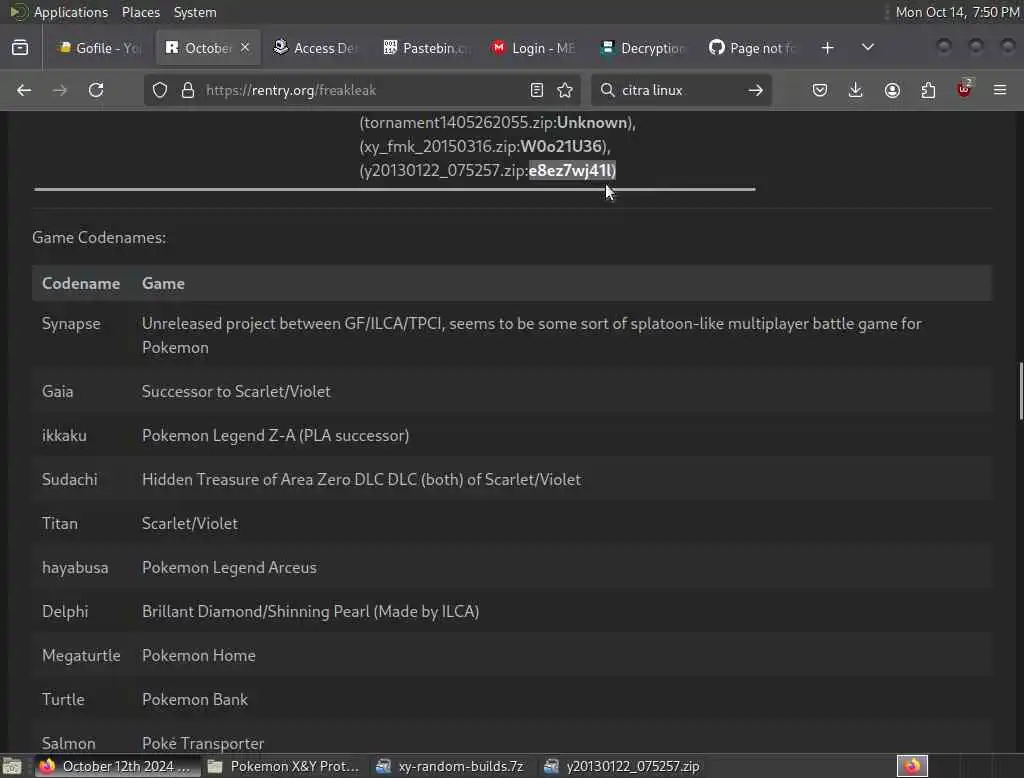Open the Firefox account icon
The width and height of the screenshot is (1024, 778).
click(x=892, y=90)
